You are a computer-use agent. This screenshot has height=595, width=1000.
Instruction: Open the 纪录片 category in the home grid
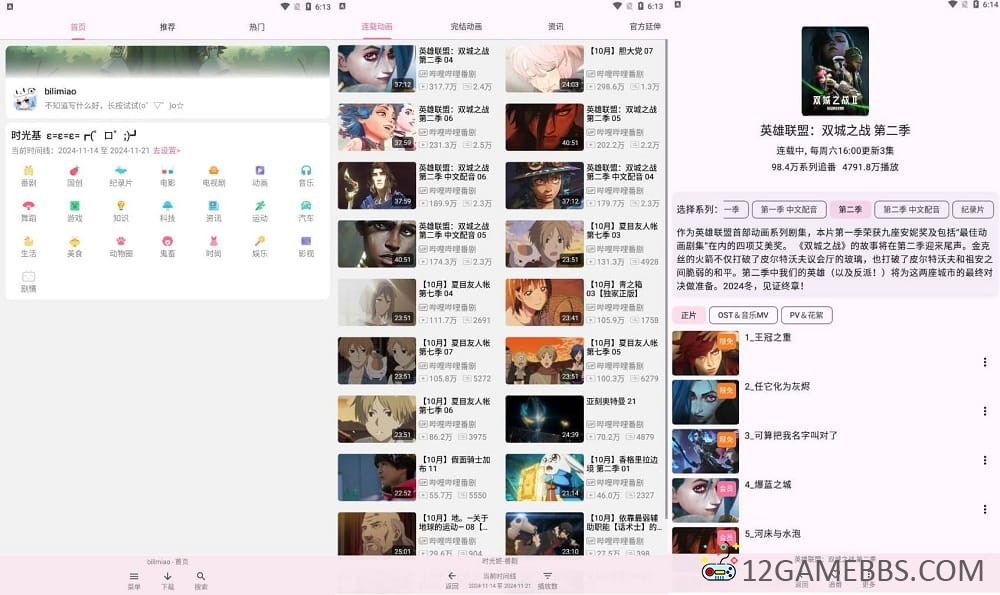coord(121,175)
